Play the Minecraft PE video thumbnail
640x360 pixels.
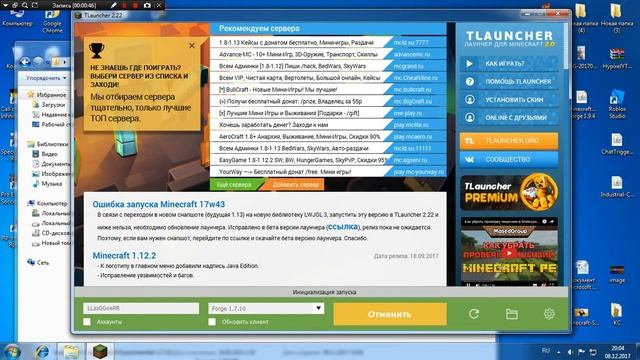click(x=509, y=252)
